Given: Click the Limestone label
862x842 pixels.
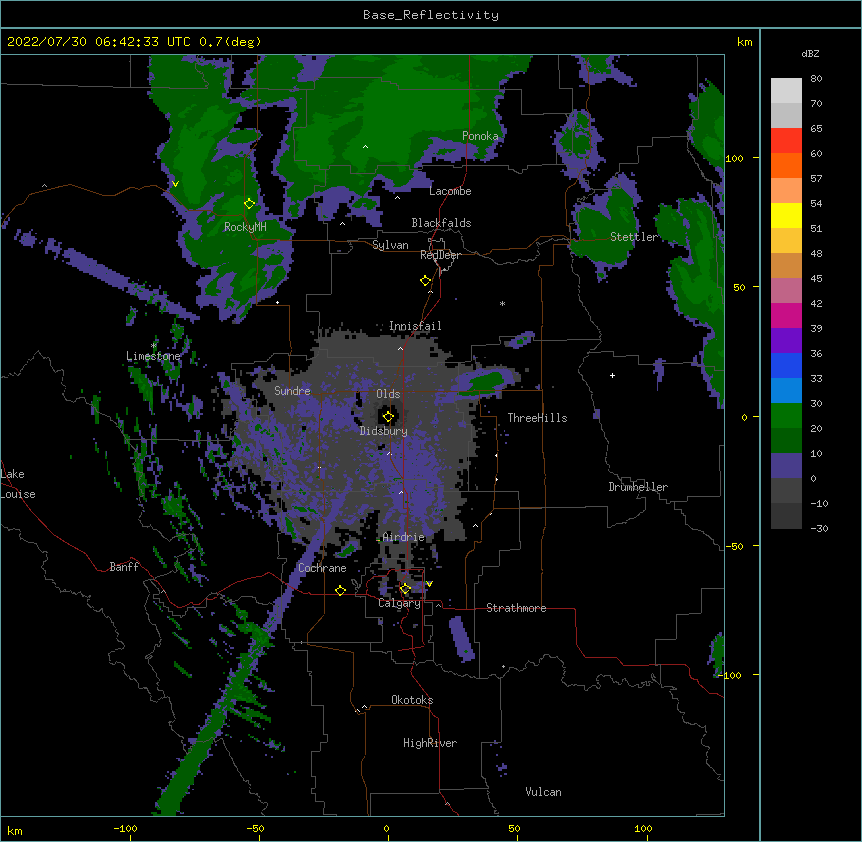Looking at the screenshot, I should (153, 356).
